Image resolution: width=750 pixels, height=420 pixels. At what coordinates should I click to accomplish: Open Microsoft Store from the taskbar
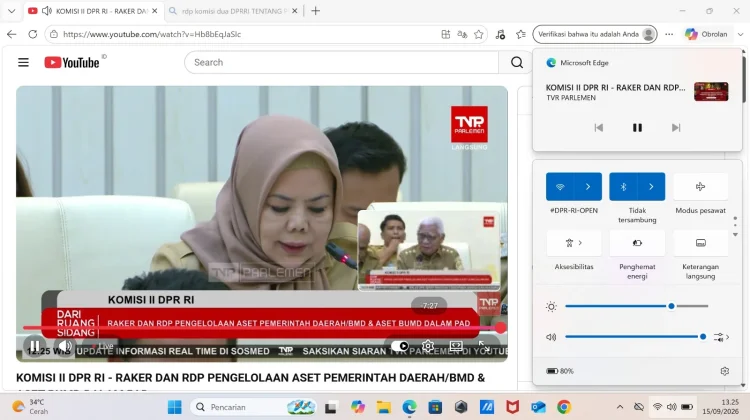(435, 407)
